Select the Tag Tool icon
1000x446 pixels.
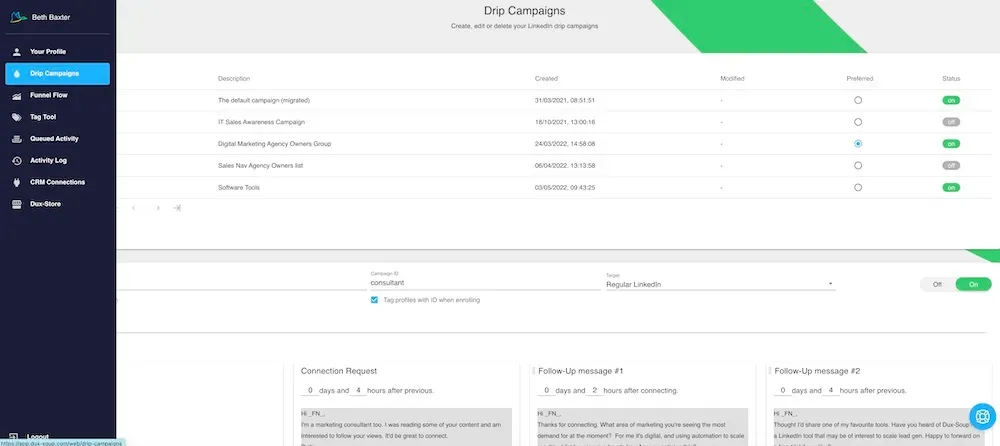pyautogui.click(x=16, y=117)
